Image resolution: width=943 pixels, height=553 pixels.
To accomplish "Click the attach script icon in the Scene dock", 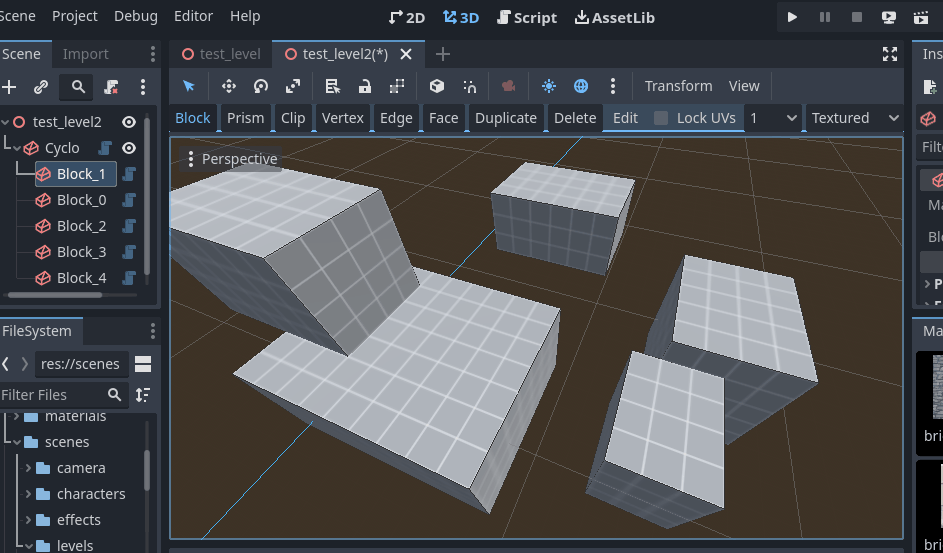I will (111, 88).
